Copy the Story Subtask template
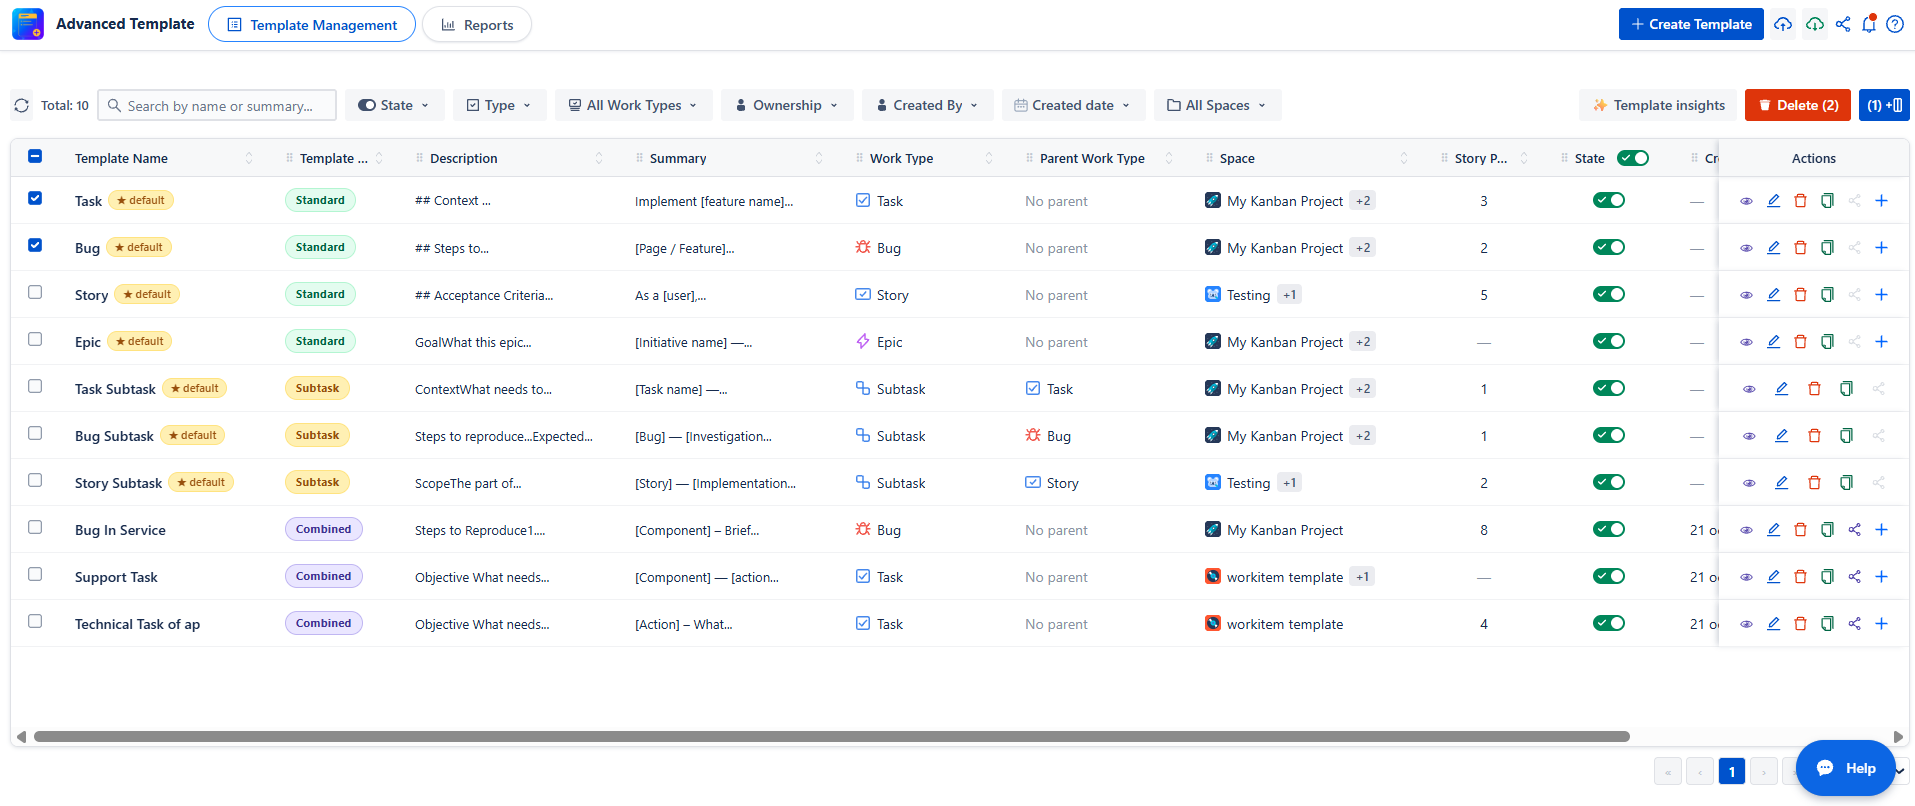1915x806 pixels. coord(1846,483)
